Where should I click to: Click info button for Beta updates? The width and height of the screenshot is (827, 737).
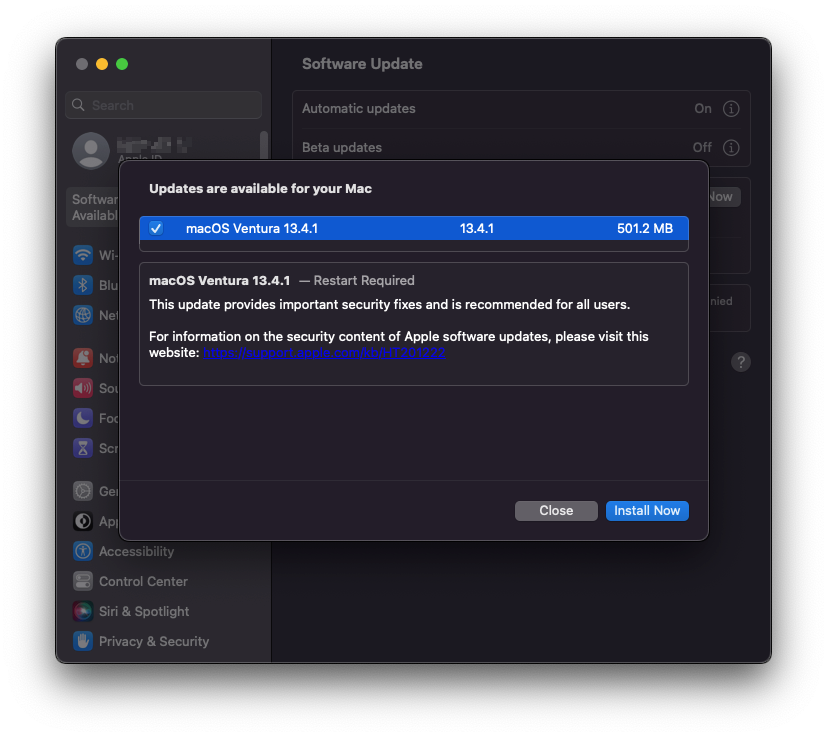point(730,148)
